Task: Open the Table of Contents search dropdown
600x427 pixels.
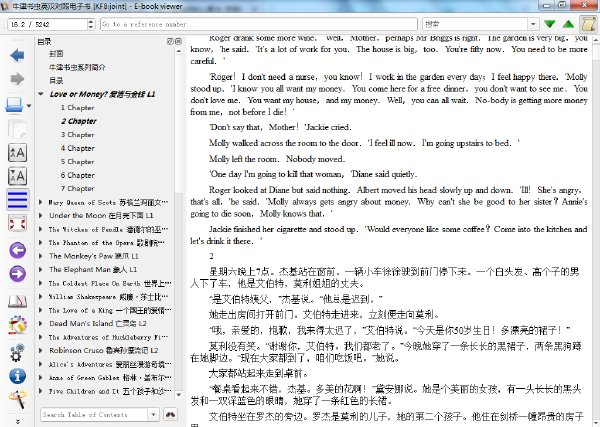Action: click(x=153, y=414)
